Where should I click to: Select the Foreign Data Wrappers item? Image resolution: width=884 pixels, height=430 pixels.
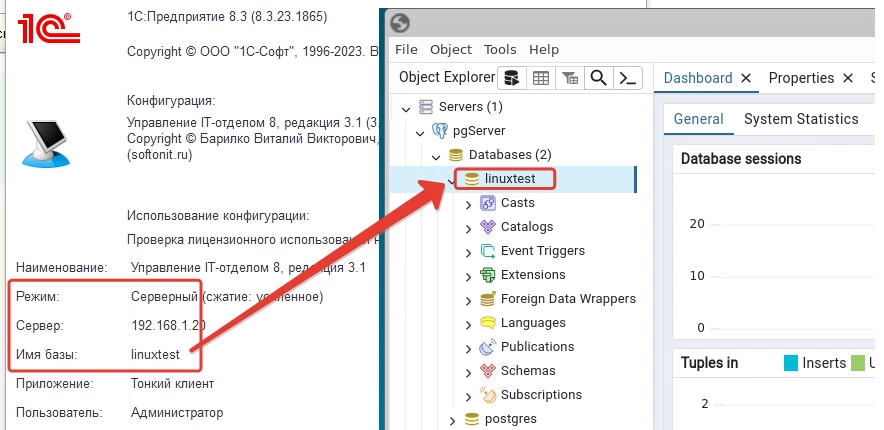click(x=568, y=299)
